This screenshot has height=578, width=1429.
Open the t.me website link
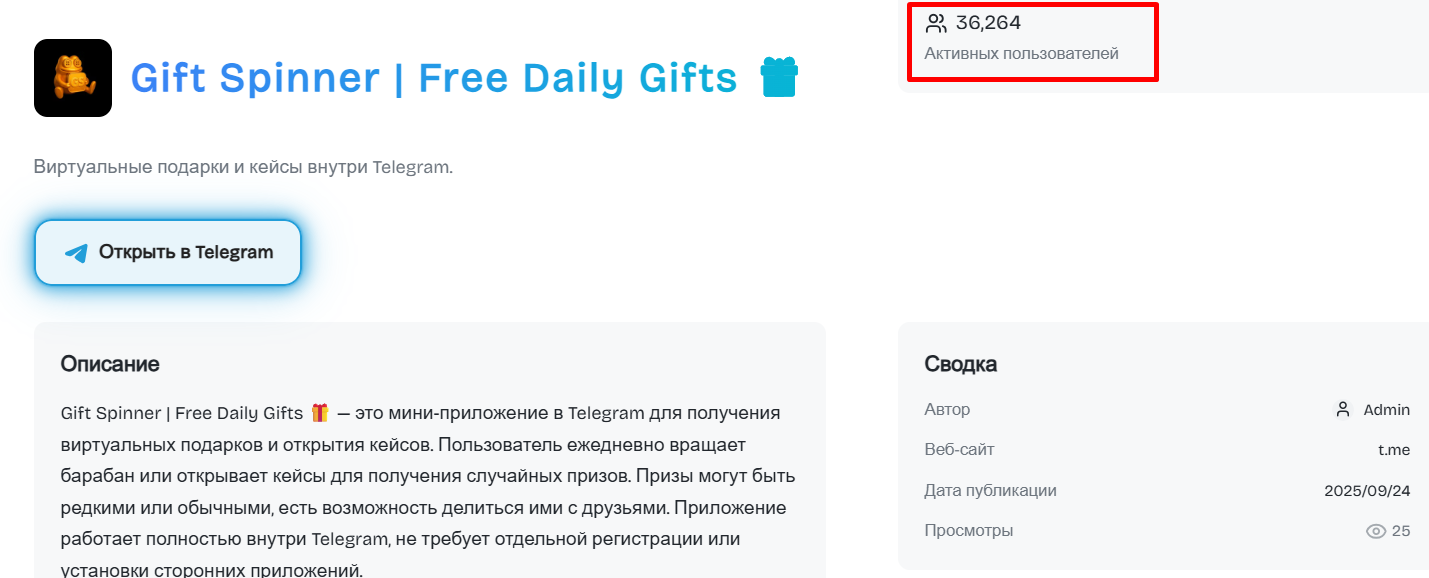point(1394,450)
